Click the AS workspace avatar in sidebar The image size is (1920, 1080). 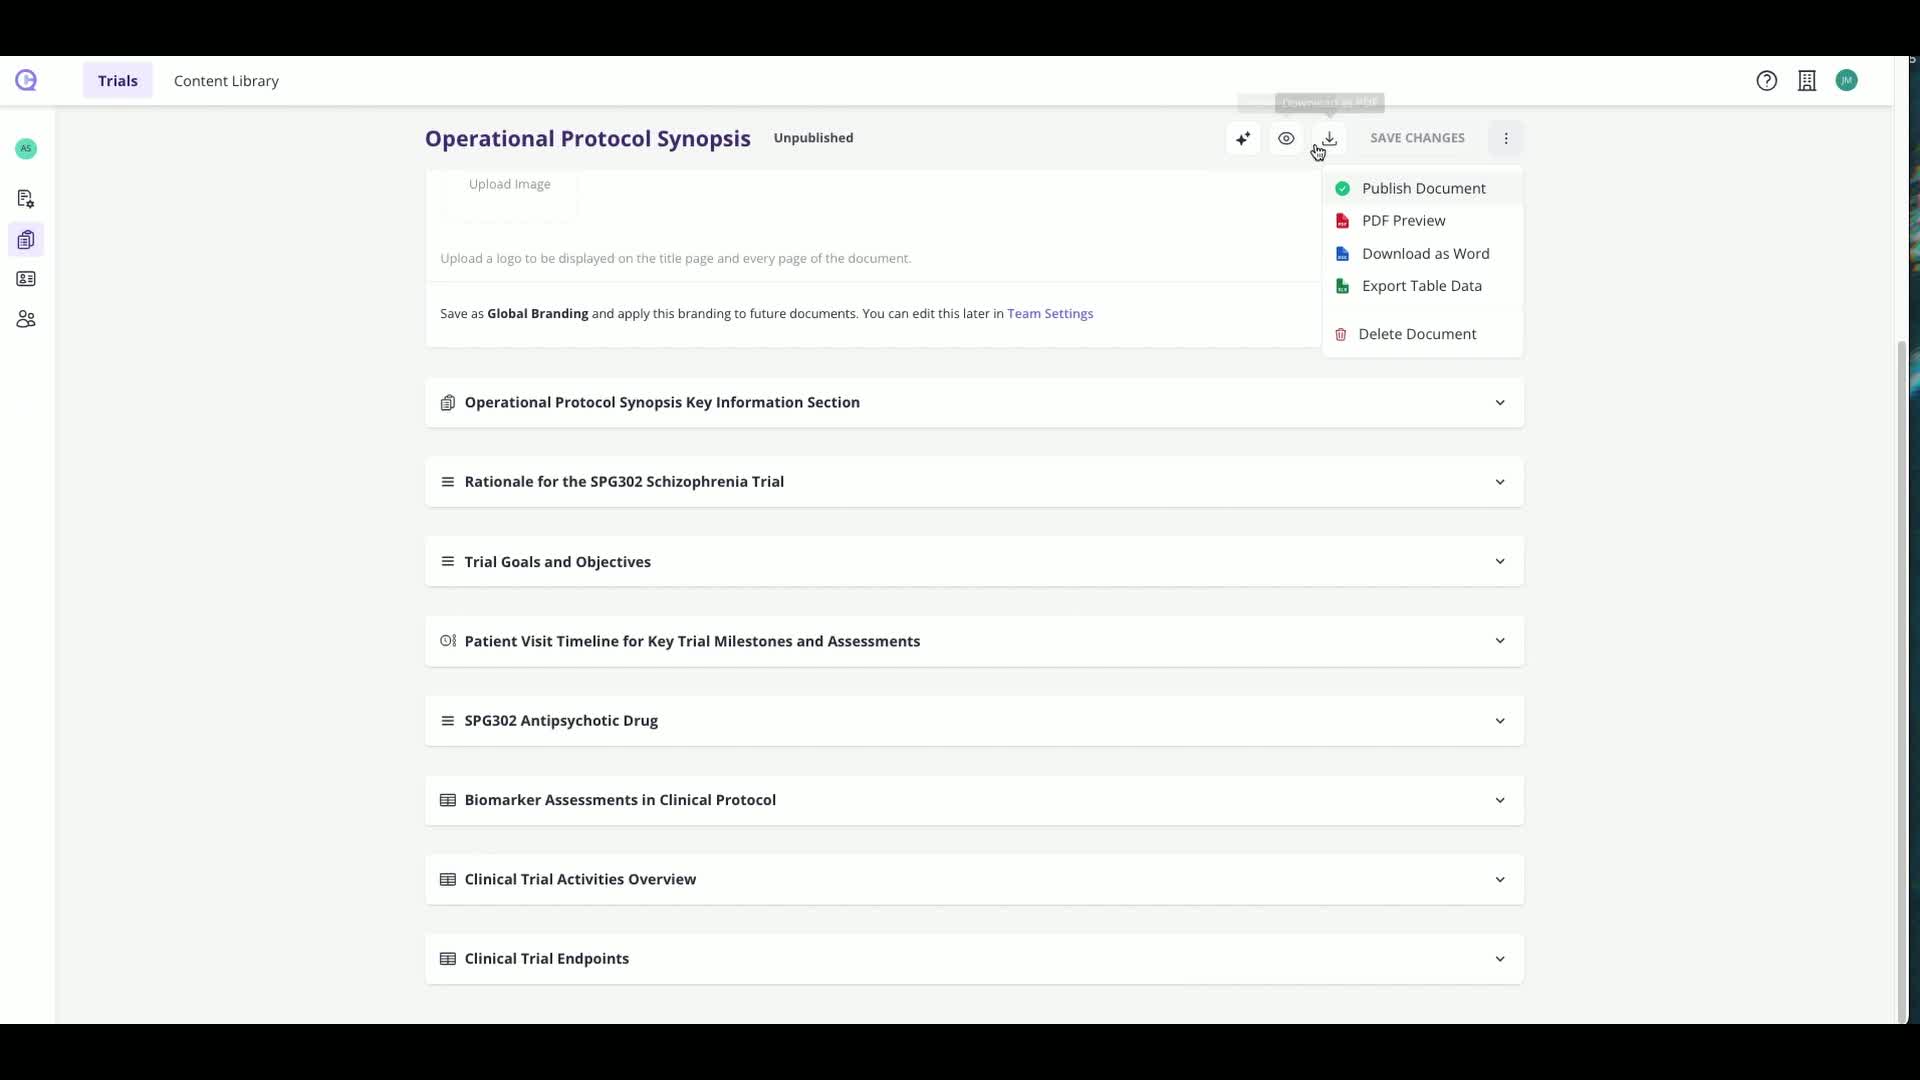(26, 149)
